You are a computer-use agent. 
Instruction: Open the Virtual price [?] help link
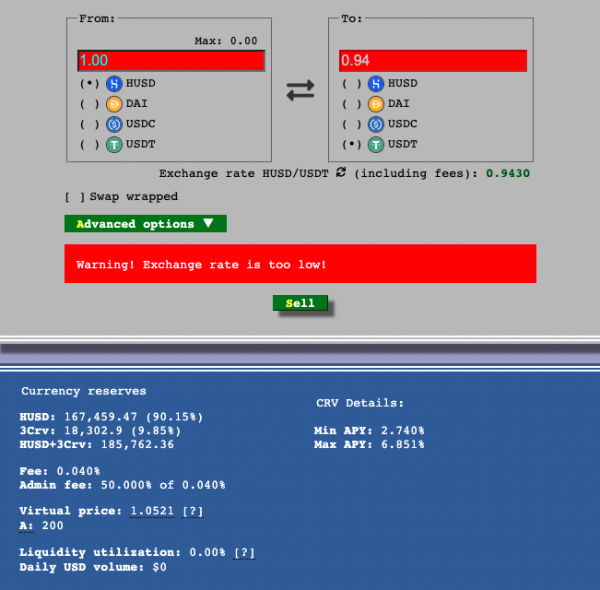pos(192,511)
